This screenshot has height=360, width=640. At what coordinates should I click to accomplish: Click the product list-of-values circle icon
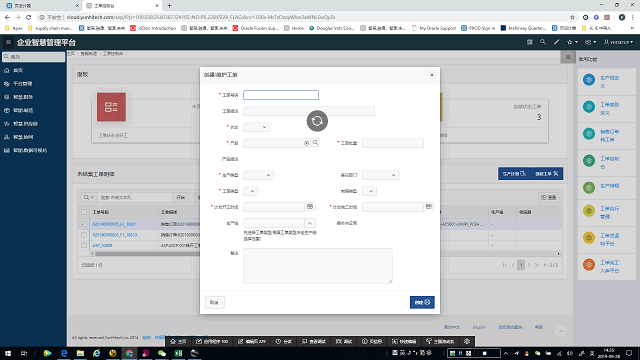[x=307, y=143]
